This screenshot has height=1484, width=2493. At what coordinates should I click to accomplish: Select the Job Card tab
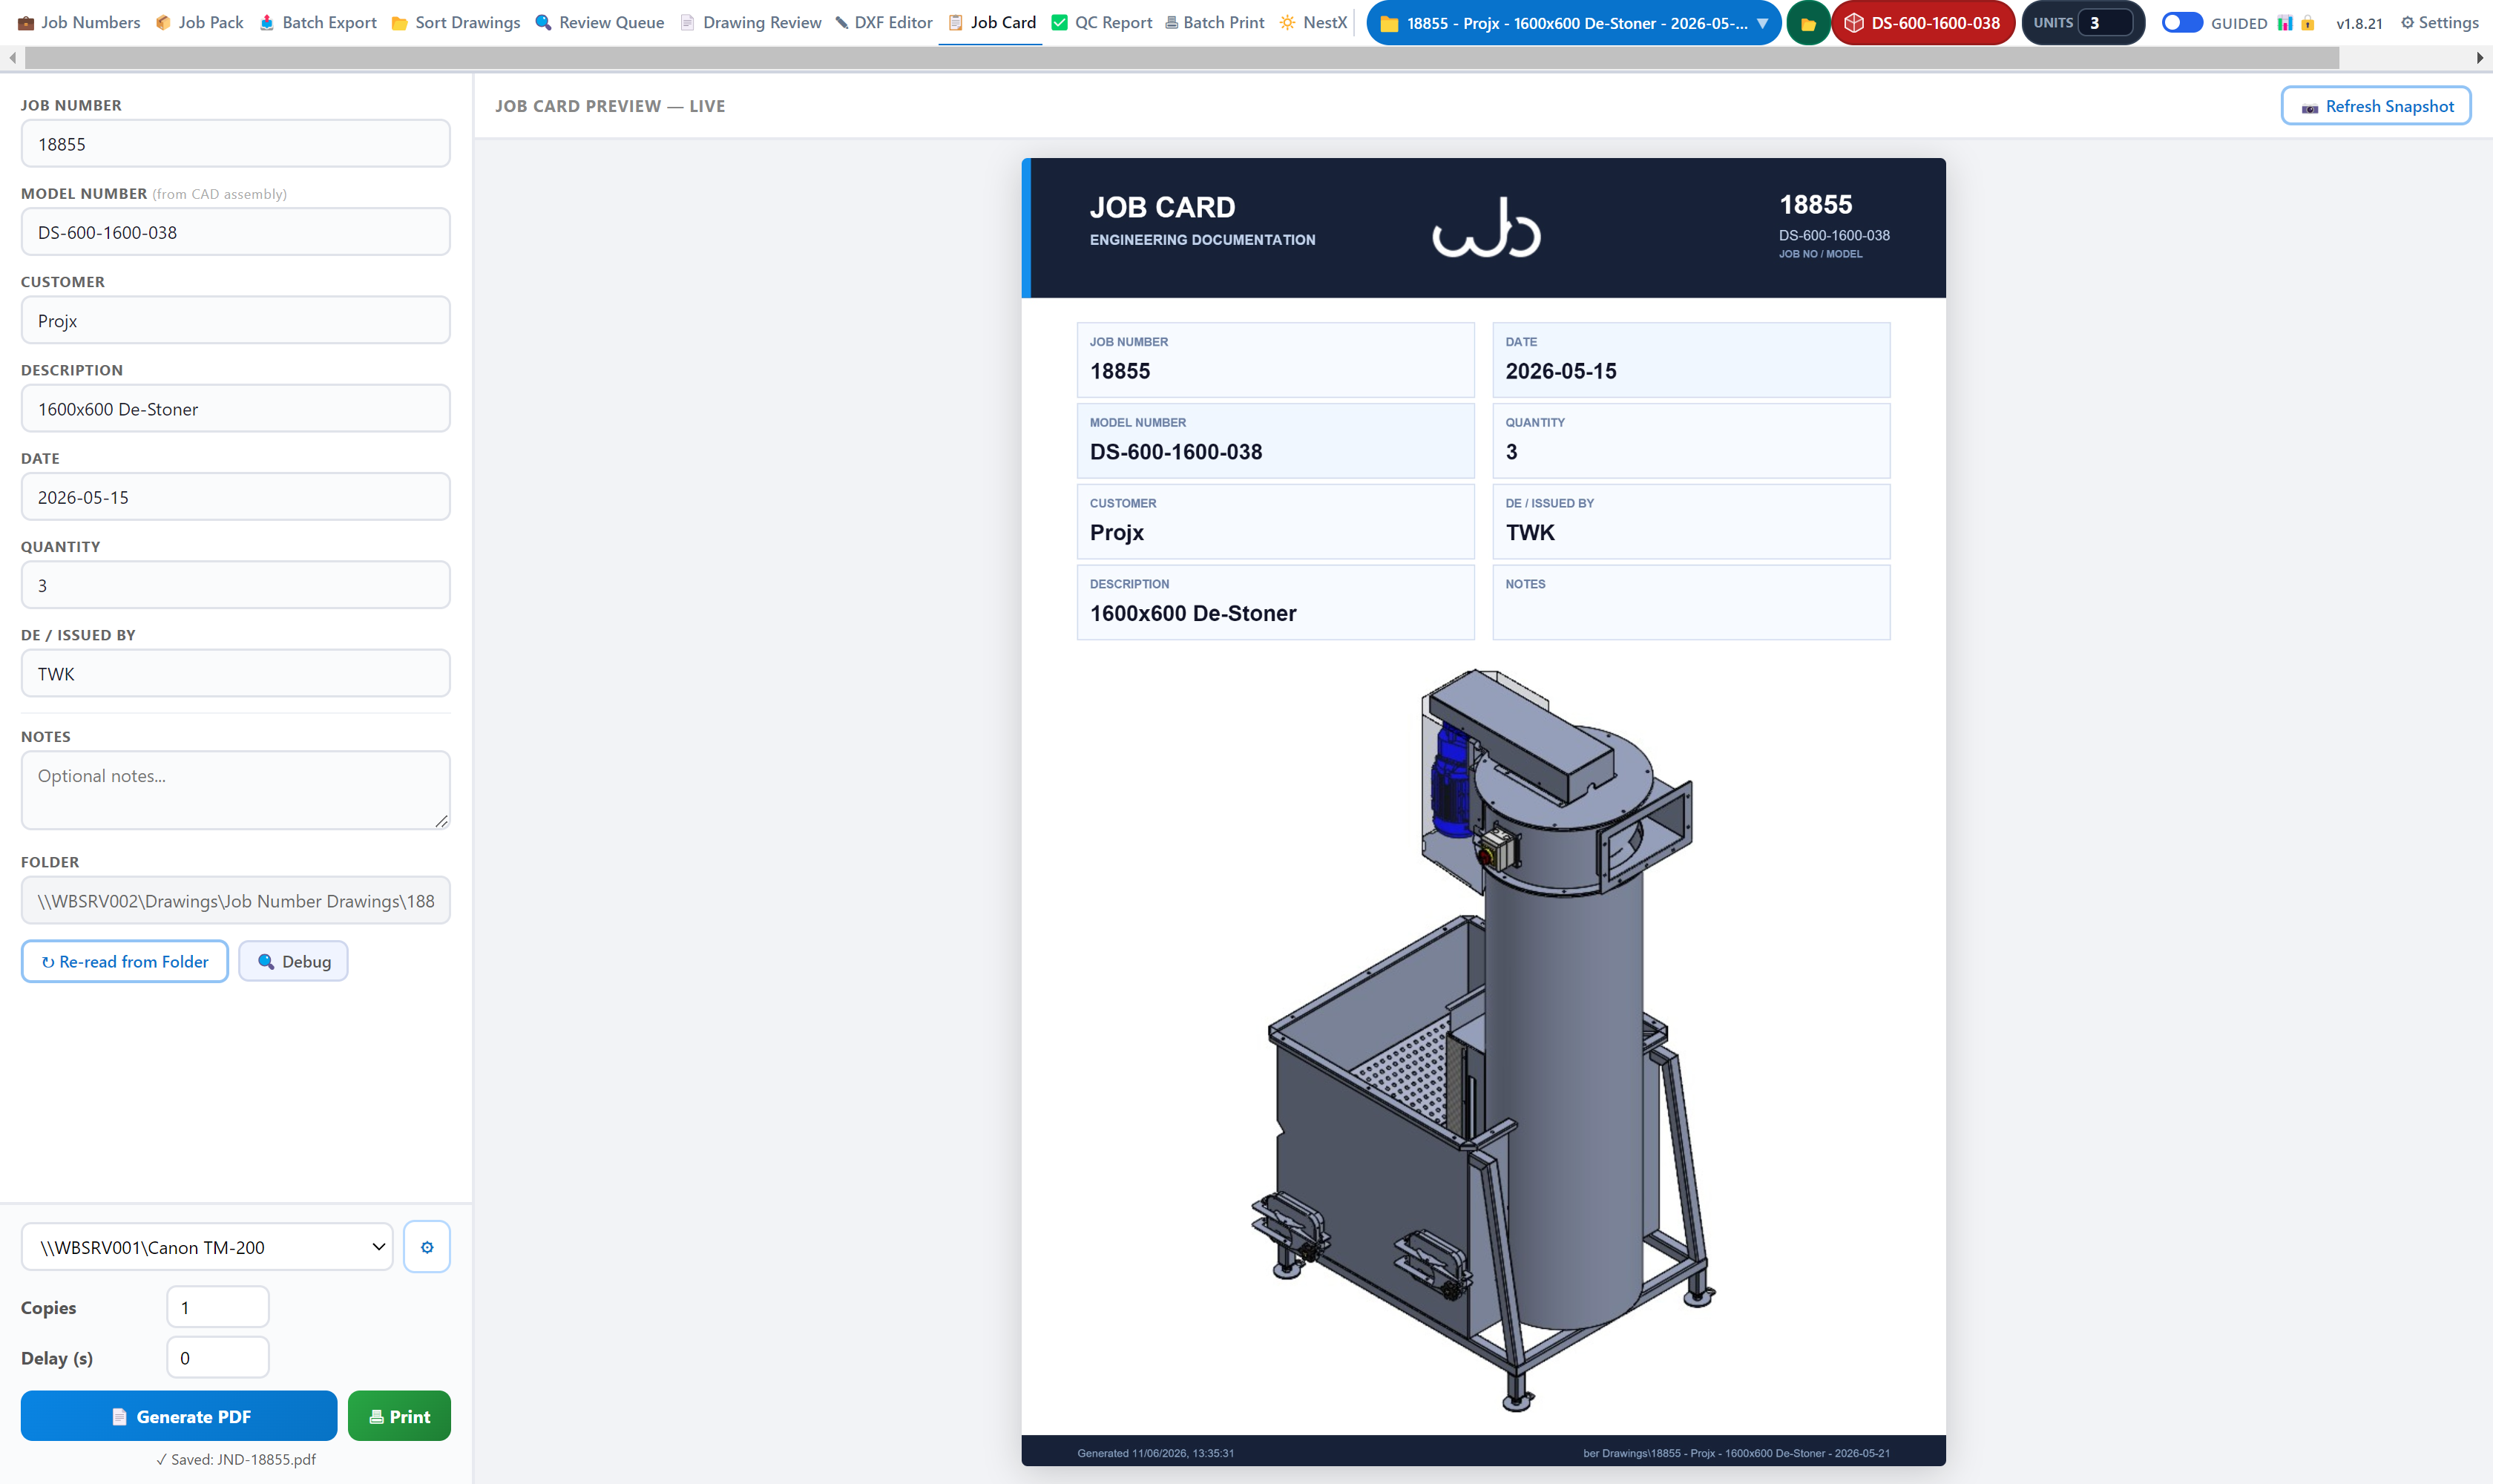992,22
